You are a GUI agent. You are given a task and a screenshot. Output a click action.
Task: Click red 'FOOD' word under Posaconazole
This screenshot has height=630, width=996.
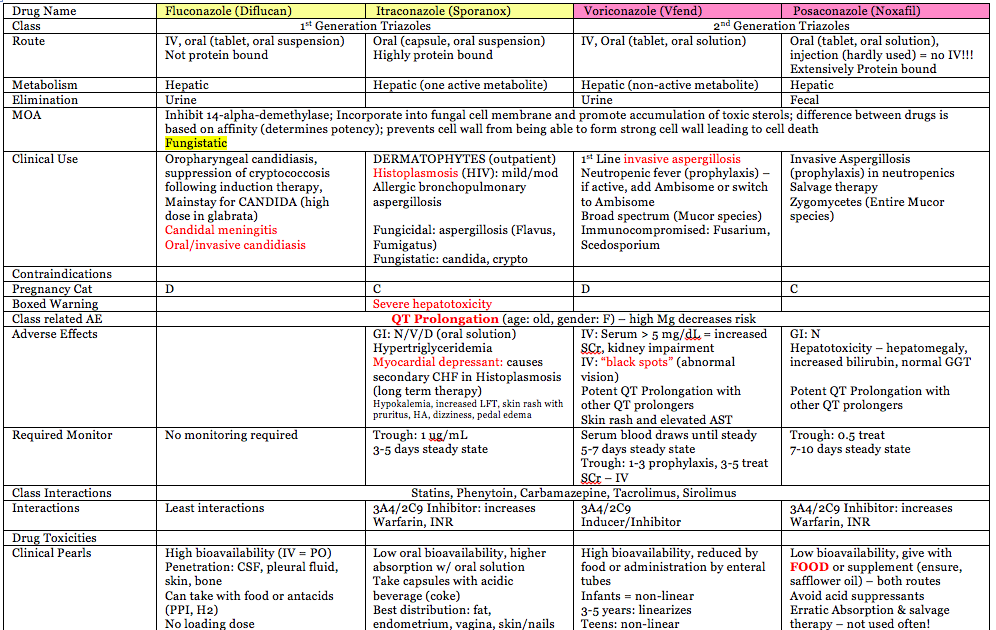[809, 567]
